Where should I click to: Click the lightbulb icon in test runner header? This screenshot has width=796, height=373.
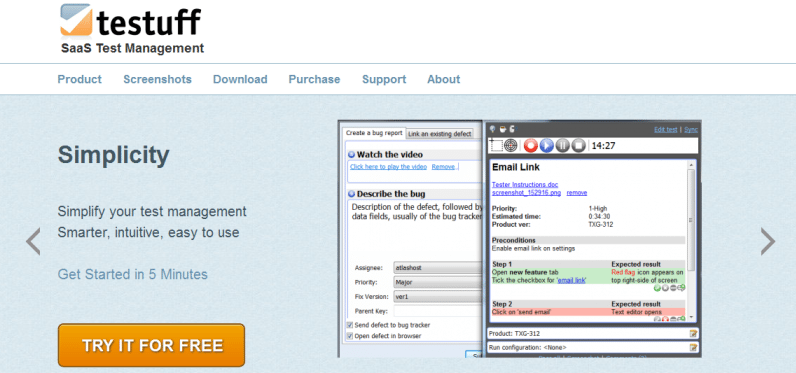(x=492, y=129)
